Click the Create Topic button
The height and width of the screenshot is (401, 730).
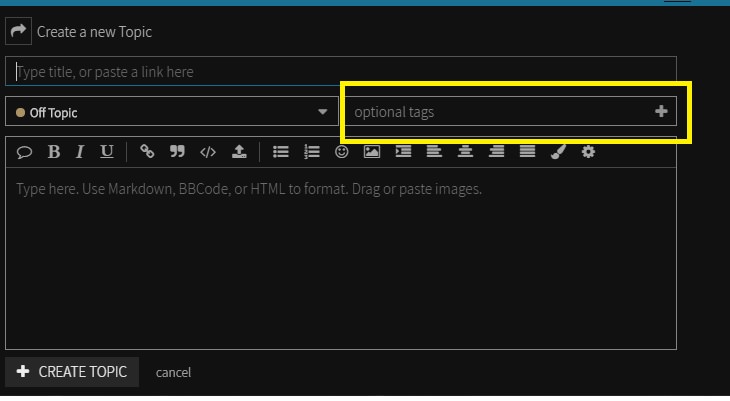(x=72, y=372)
